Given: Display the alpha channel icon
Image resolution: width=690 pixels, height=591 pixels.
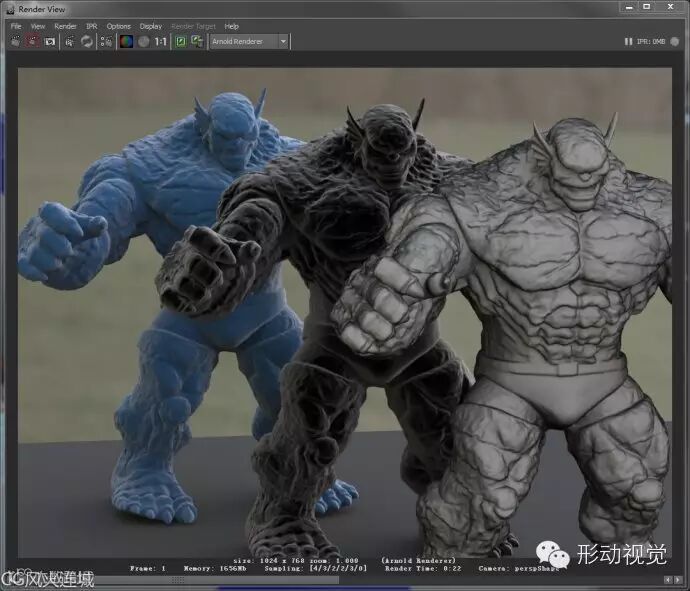Looking at the screenshot, I should (143, 41).
